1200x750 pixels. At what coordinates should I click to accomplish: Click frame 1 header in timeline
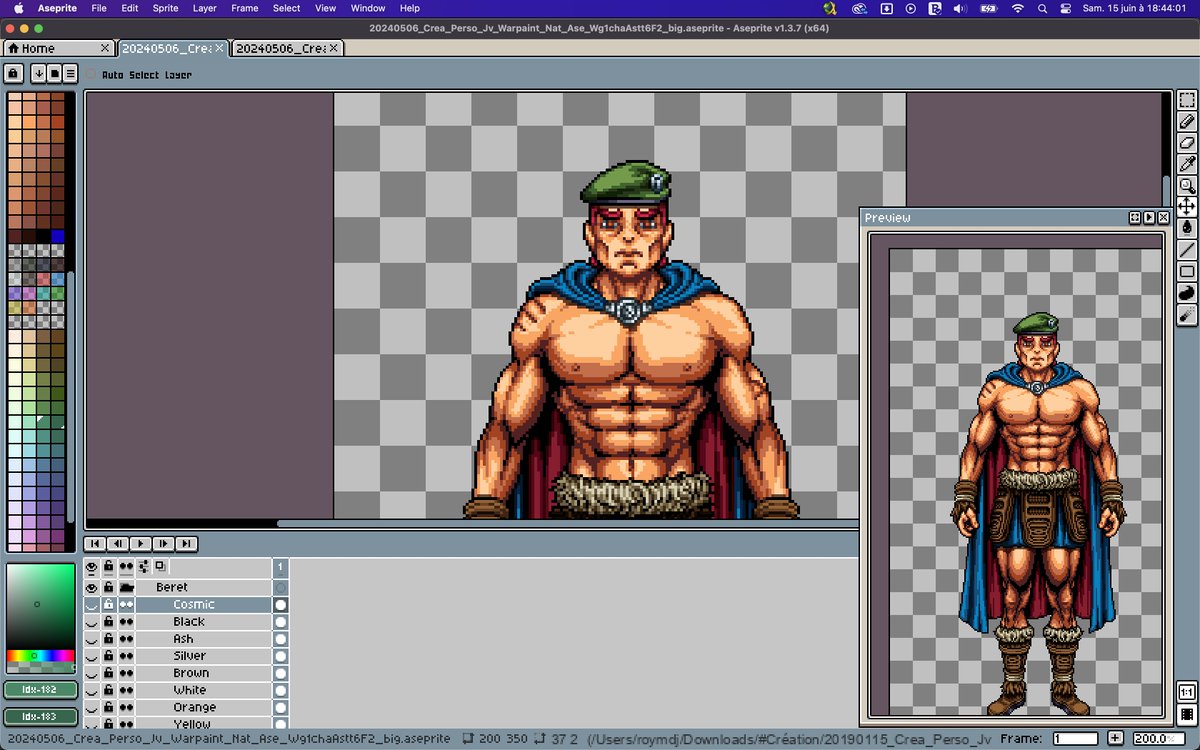[x=281, y=566]
